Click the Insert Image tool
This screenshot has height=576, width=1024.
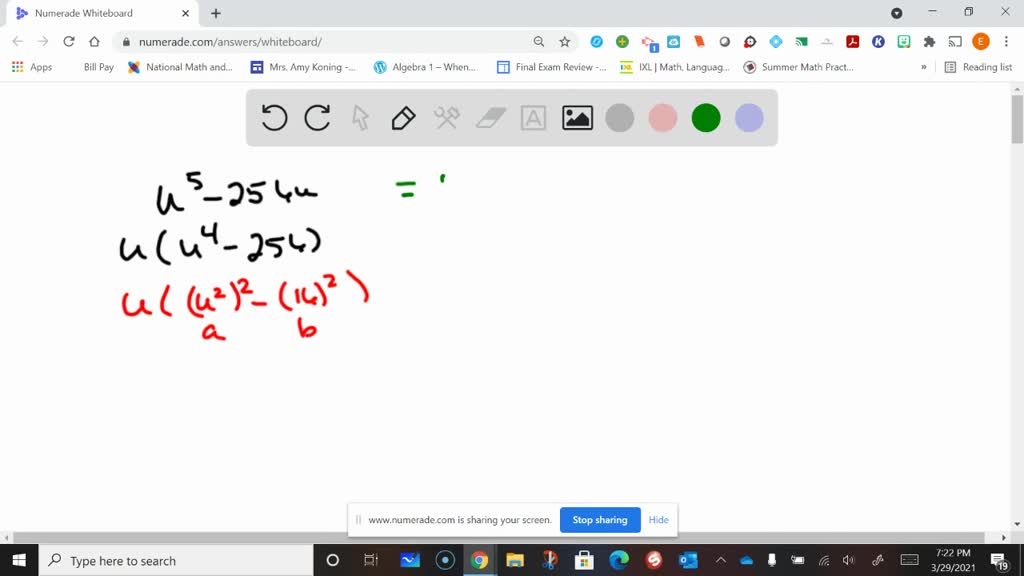point(577,117)
